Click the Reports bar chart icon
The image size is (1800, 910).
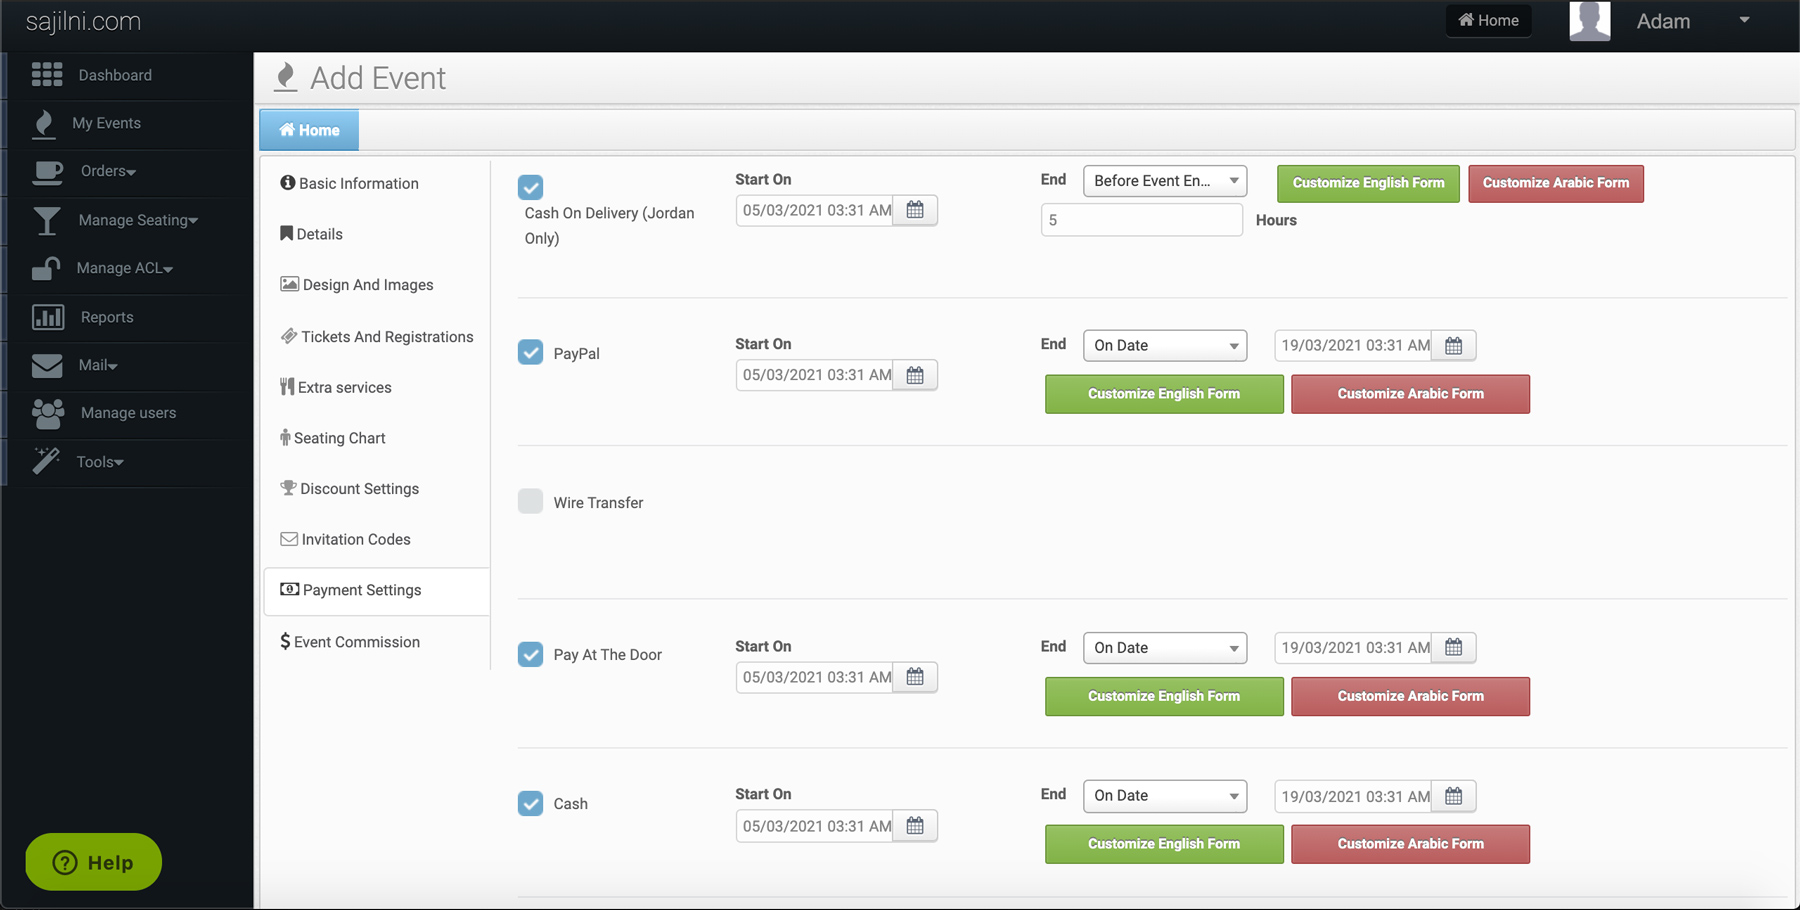point(47,317)
